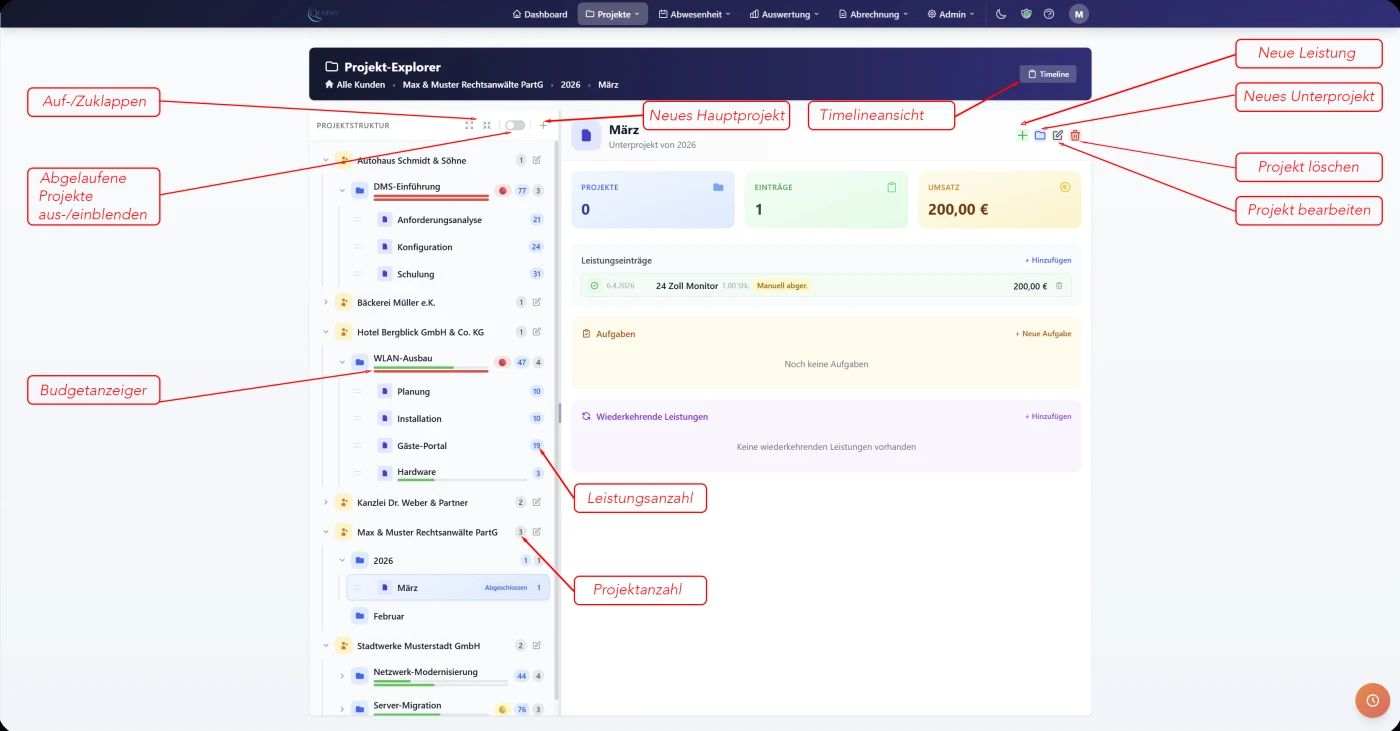Go to Dashboard in the top navigation

pyautogui.click(x=539, y=14)
